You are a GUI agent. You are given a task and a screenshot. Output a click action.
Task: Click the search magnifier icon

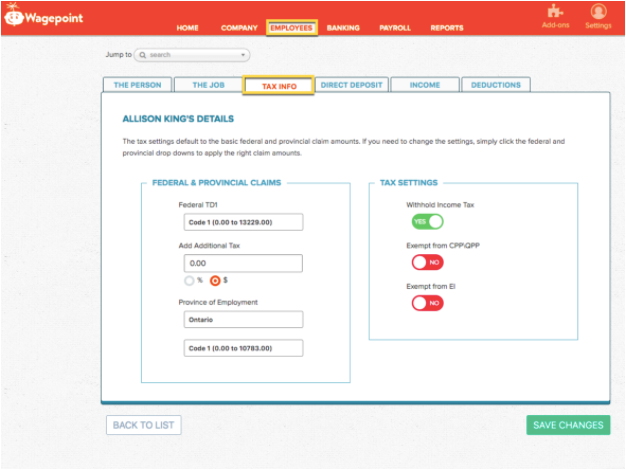coord(143,55)
